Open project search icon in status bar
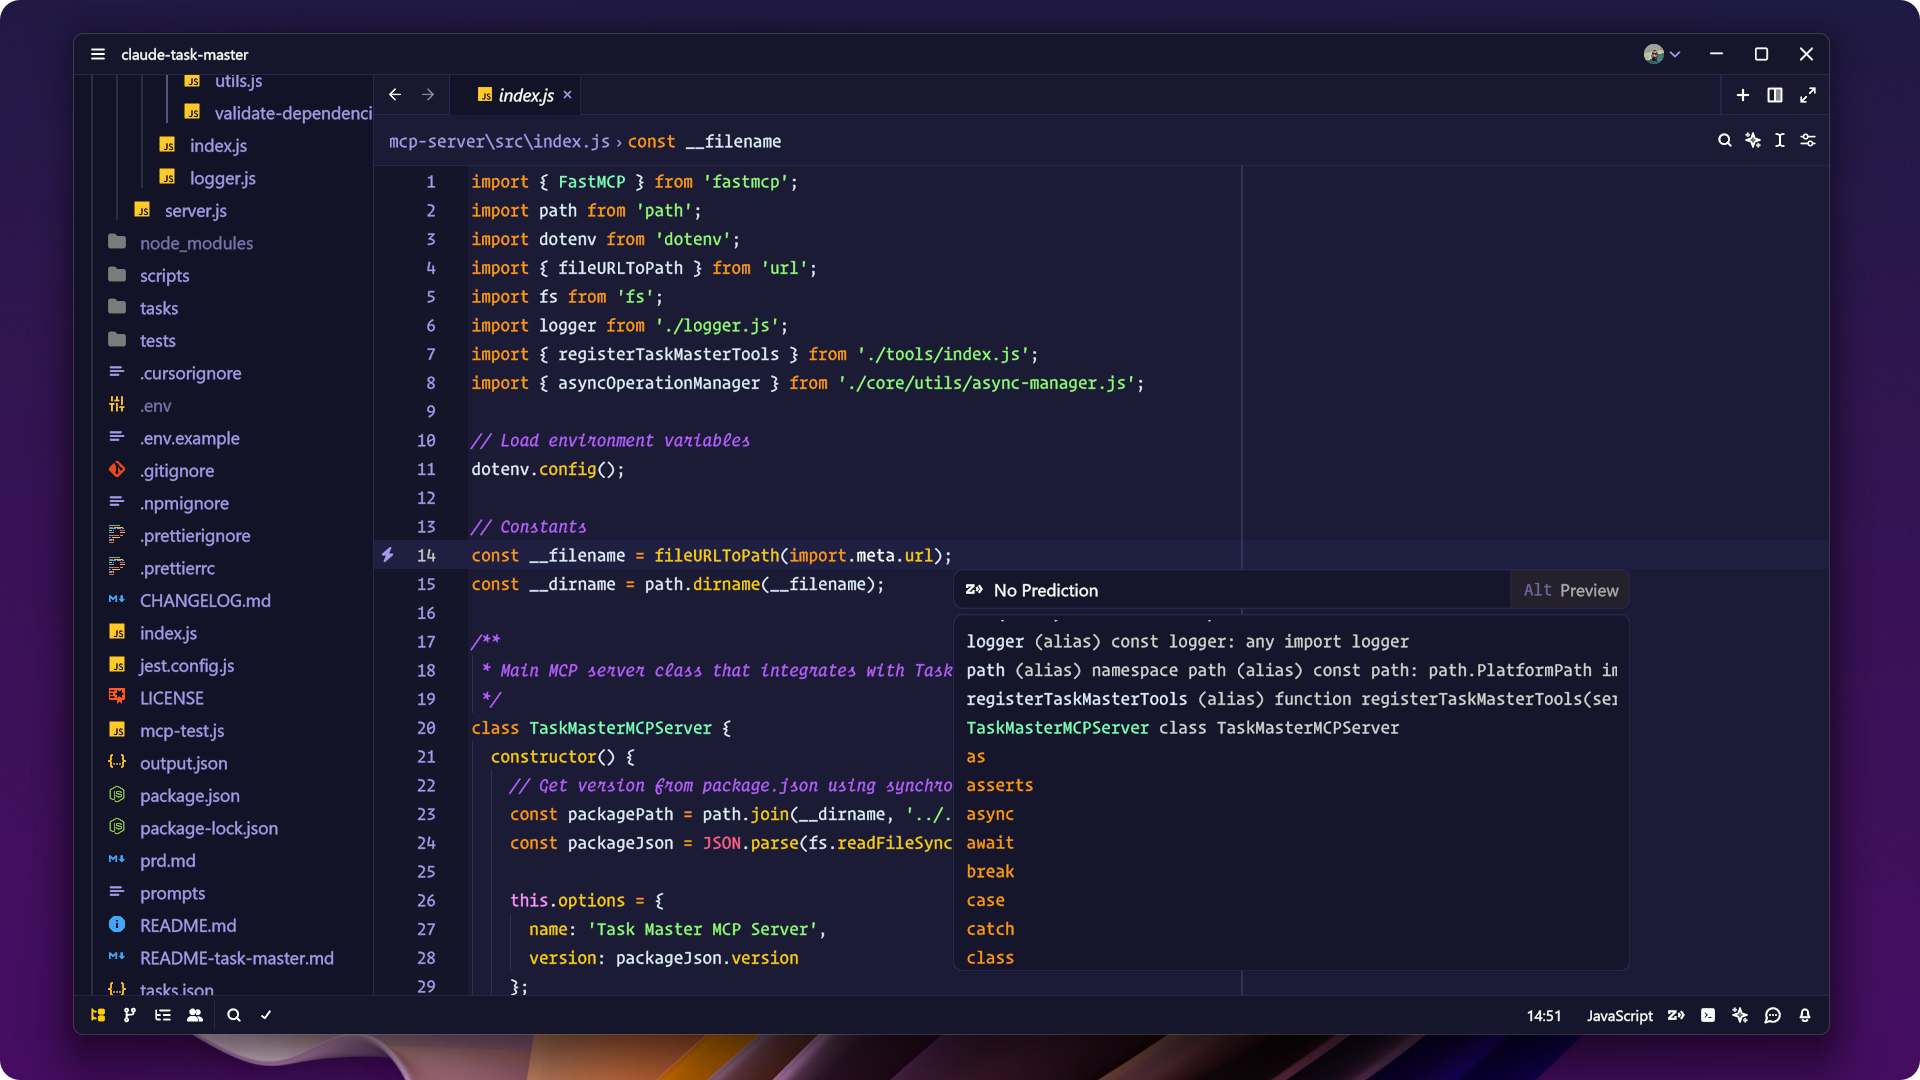 (234, 1015)
